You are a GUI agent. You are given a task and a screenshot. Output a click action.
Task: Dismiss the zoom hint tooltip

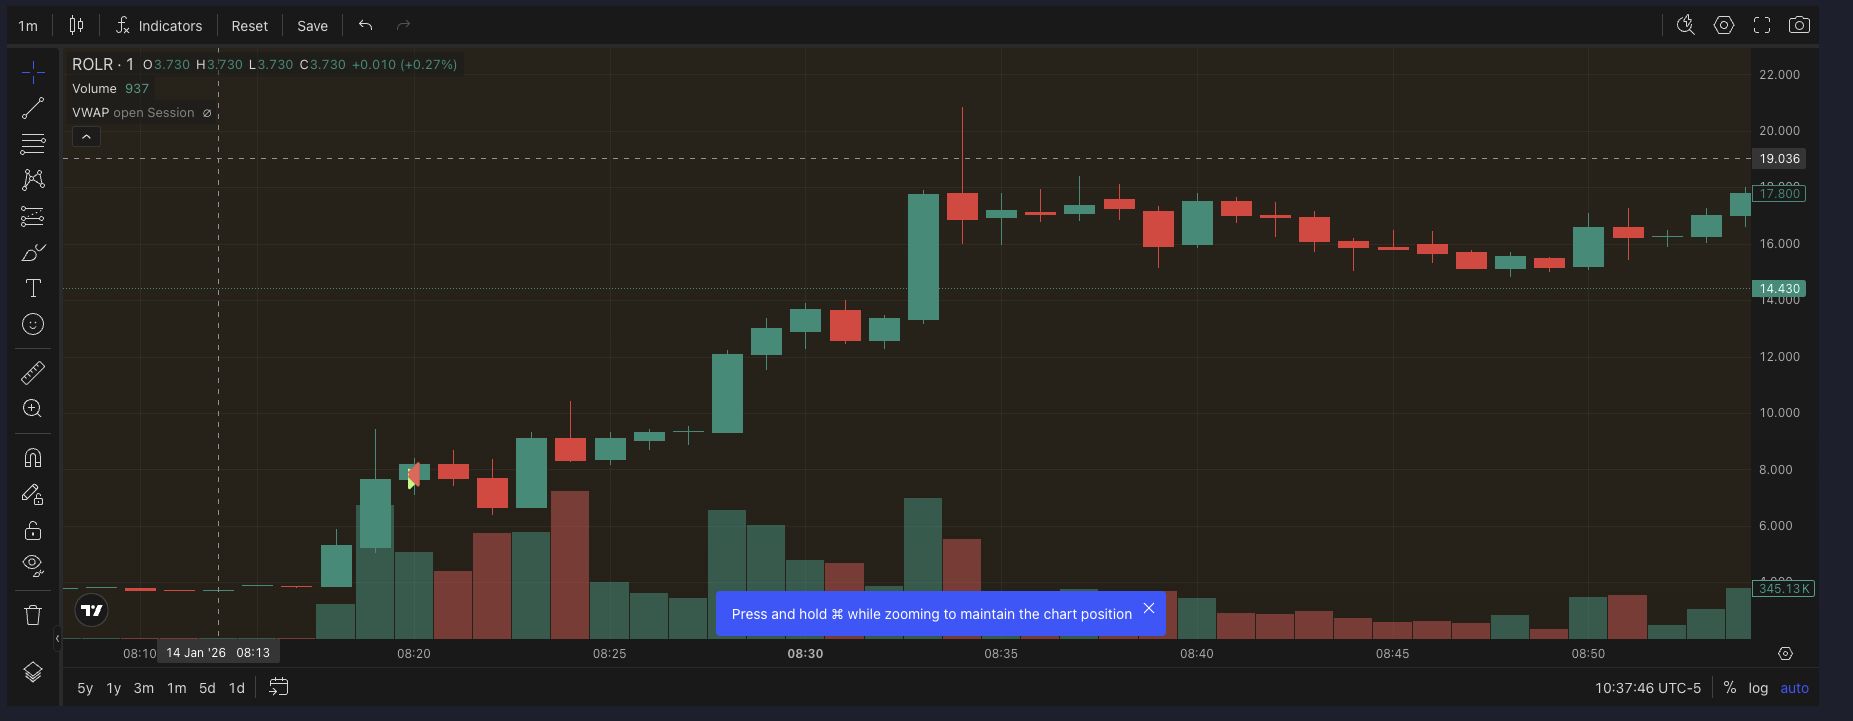coord(1149,608)
